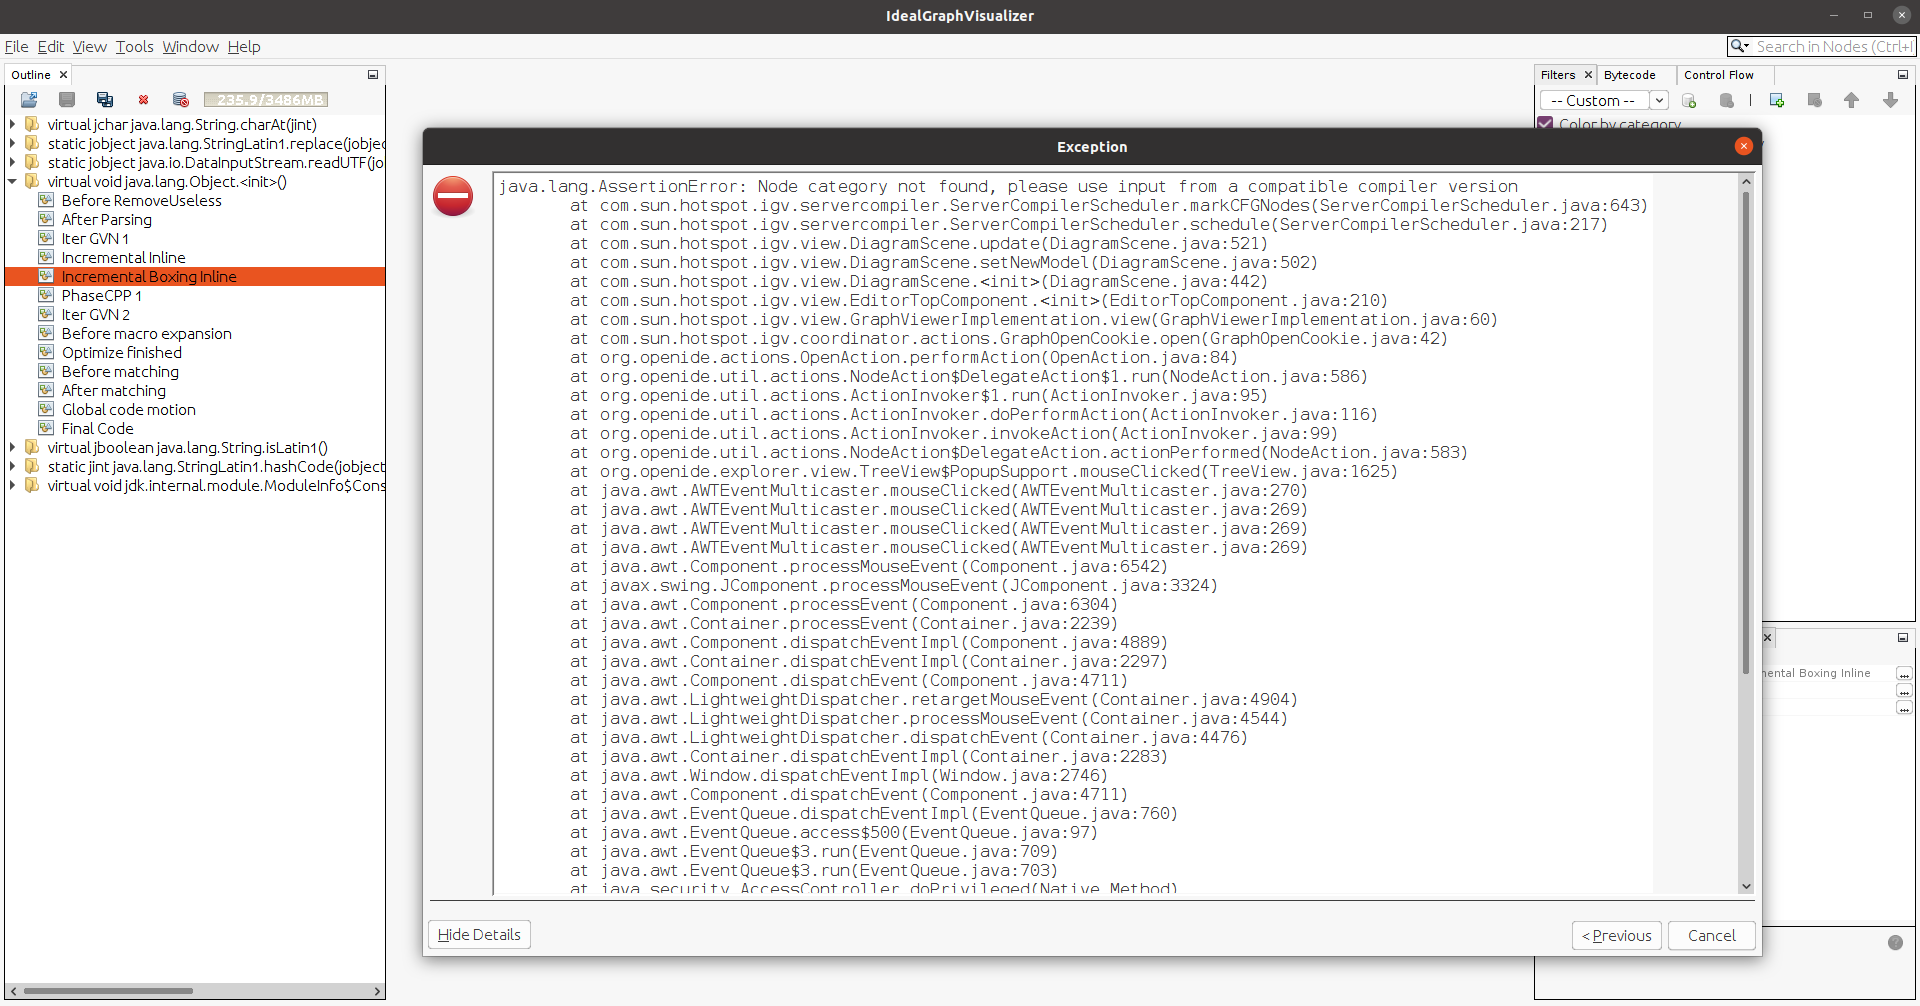Click the Cancel button in Exception dialog

point(1711,936)
